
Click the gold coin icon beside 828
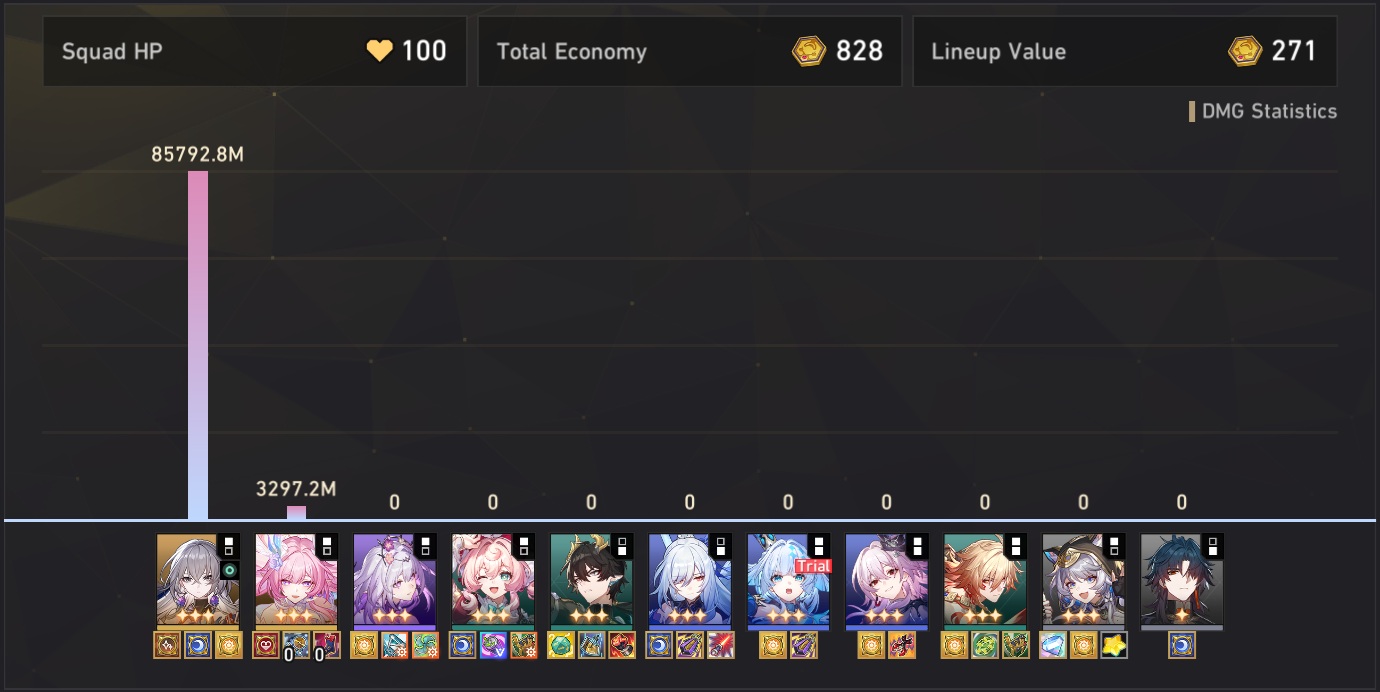click(809, 51)
